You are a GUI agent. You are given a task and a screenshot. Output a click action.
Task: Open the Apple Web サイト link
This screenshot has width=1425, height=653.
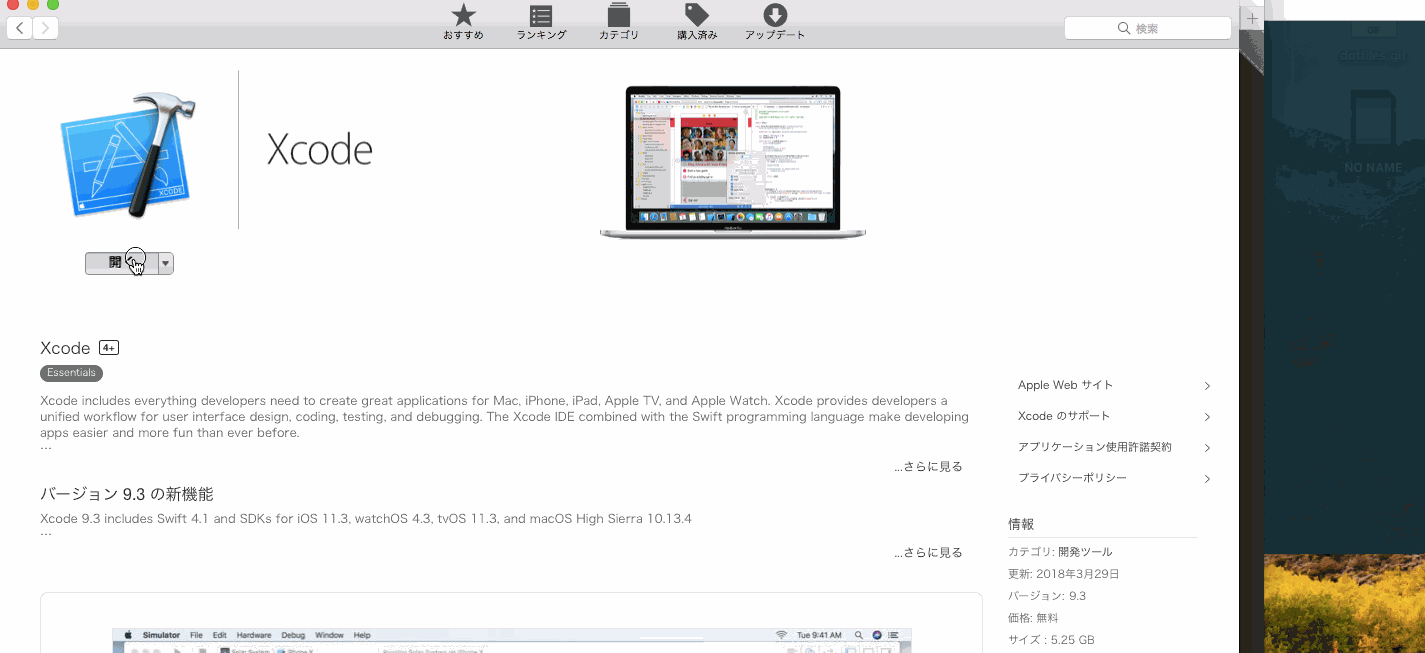(1065, 385)
